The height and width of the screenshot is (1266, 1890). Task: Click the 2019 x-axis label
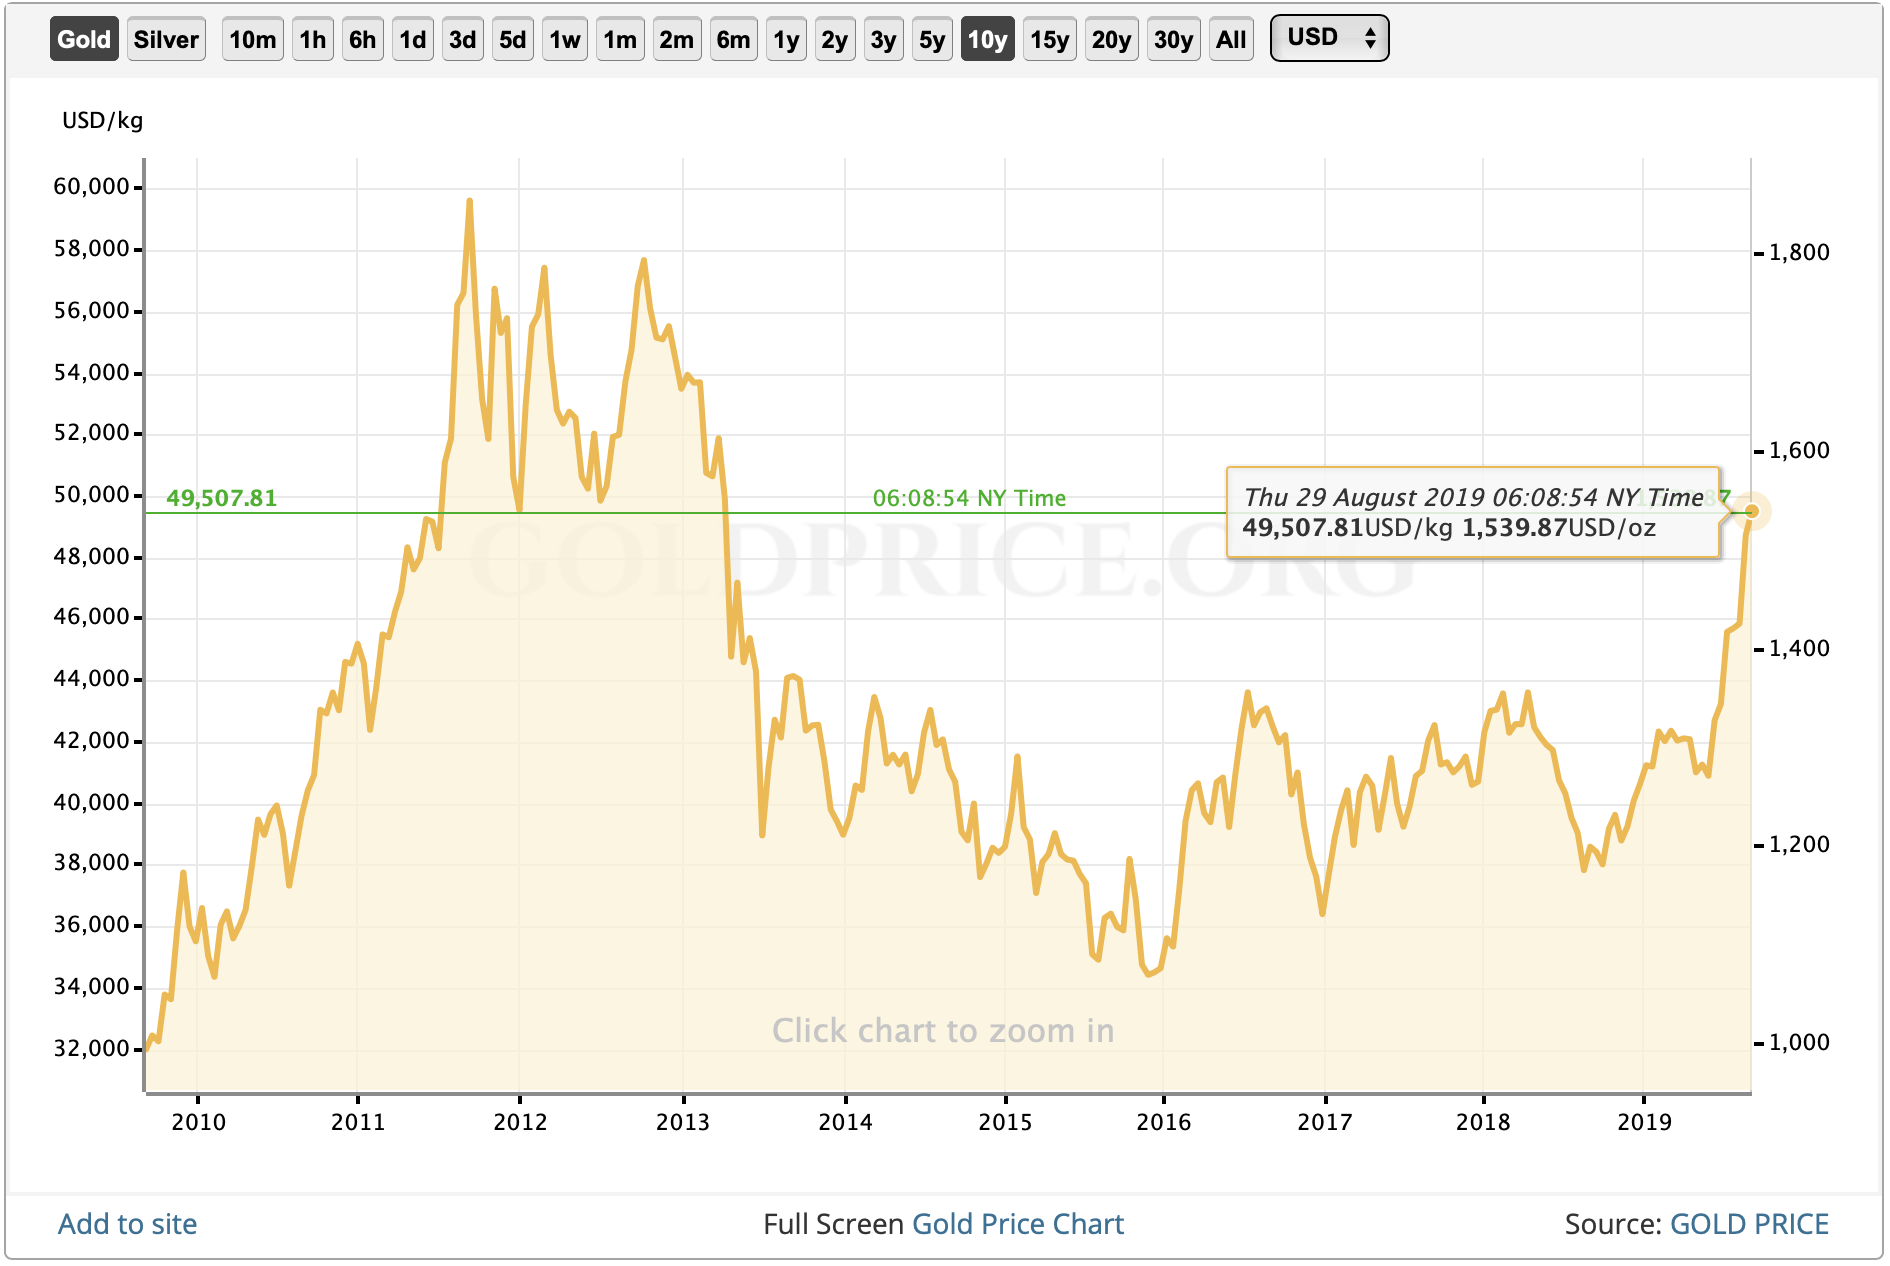click(x=1644, y=1122)
